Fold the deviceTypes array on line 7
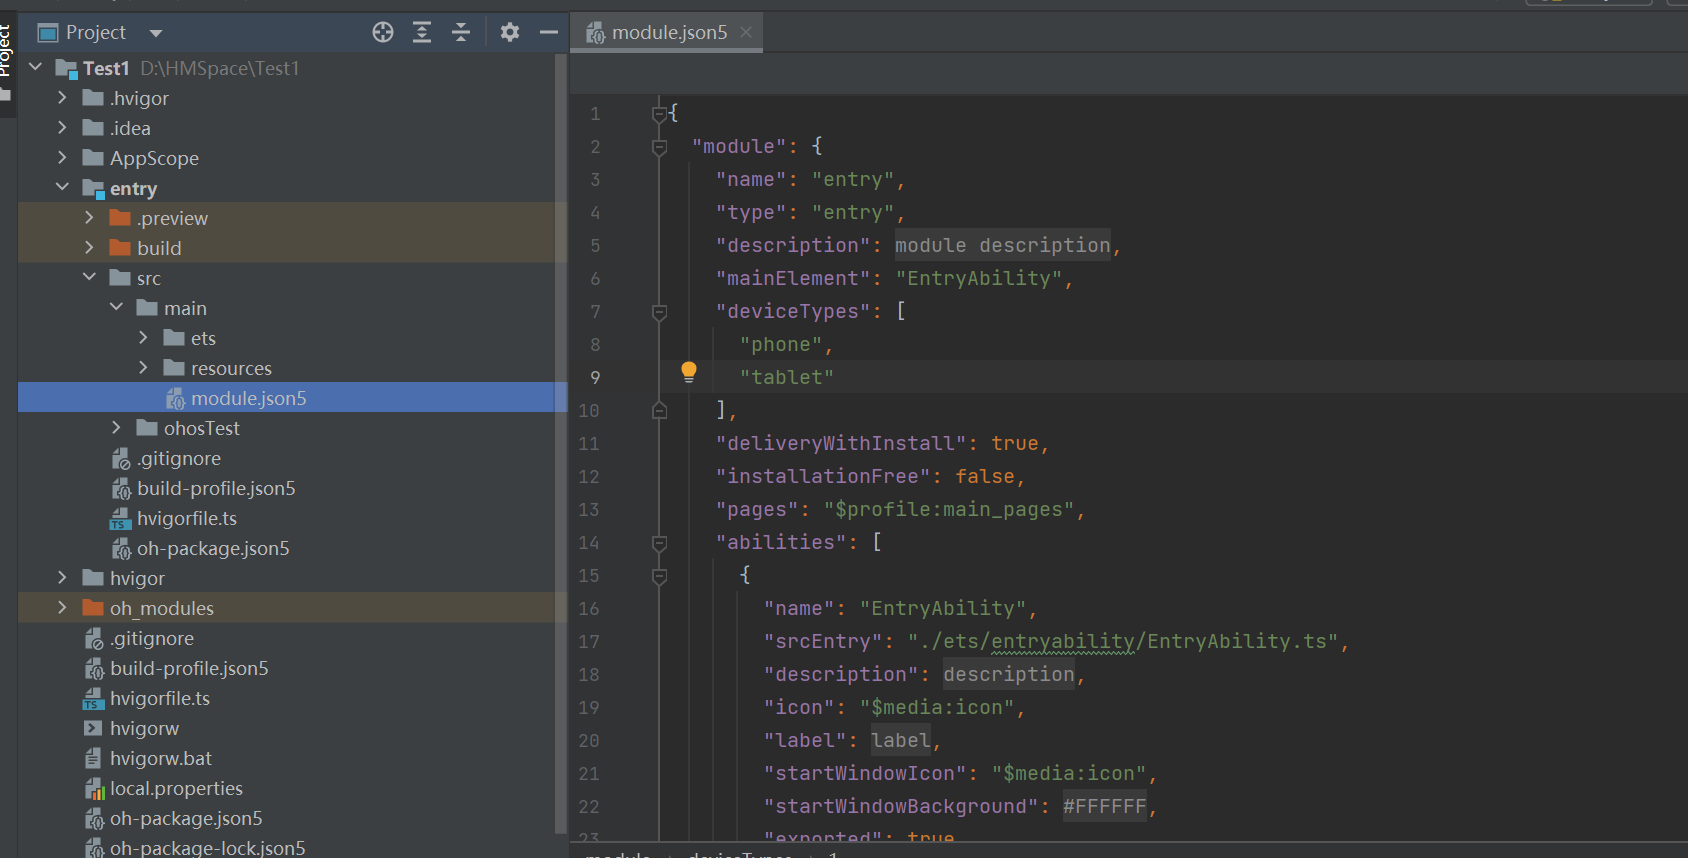Screen dimensions: 1688x858 pyautogui.click(x=659, y=312)
